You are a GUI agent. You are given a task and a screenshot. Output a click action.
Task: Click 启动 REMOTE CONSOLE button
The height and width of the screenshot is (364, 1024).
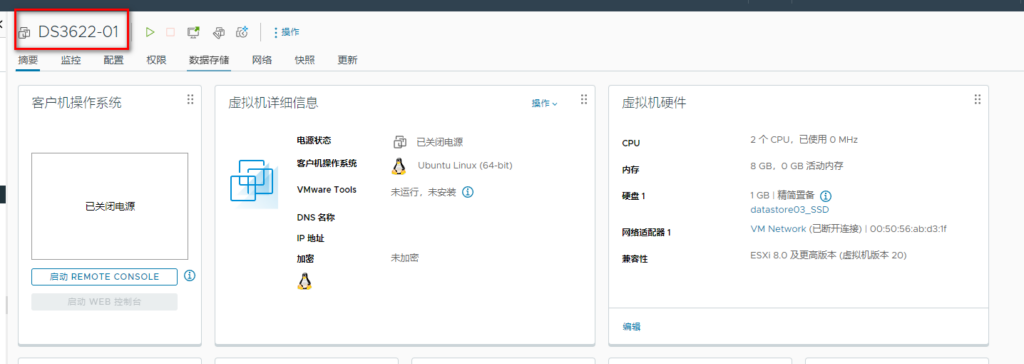coord(104,277)
